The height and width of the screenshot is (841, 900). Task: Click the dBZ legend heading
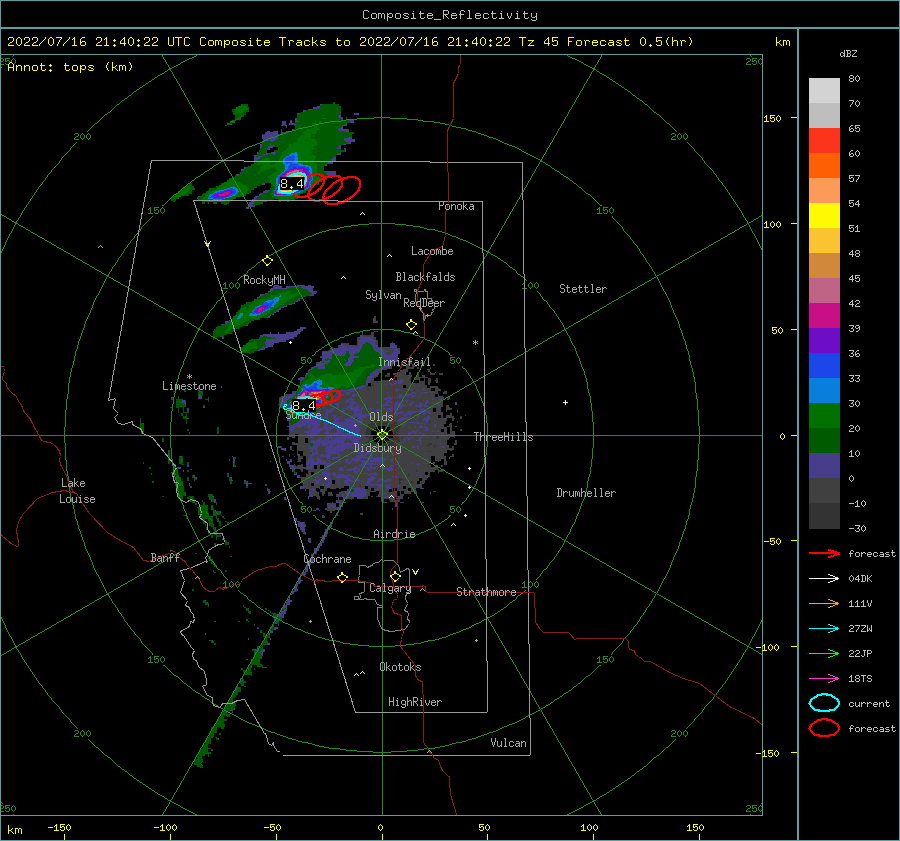coord(848,53)
